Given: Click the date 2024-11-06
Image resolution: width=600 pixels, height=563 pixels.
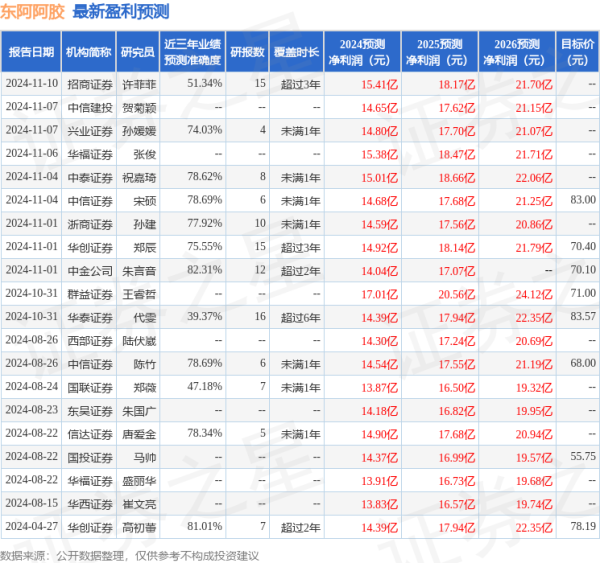Looking at the screenshot, I should [32, 153].
